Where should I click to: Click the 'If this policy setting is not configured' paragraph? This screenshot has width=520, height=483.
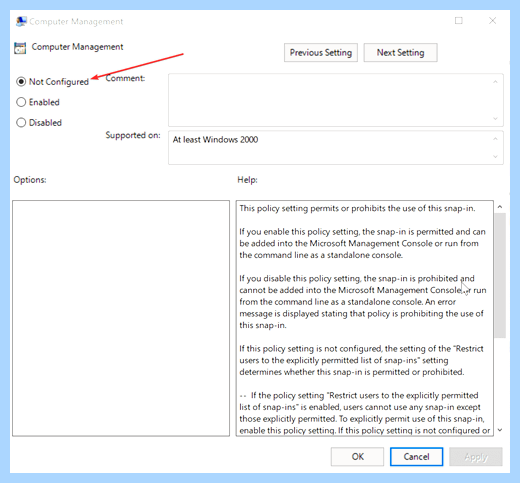click(x=361, y=360)
